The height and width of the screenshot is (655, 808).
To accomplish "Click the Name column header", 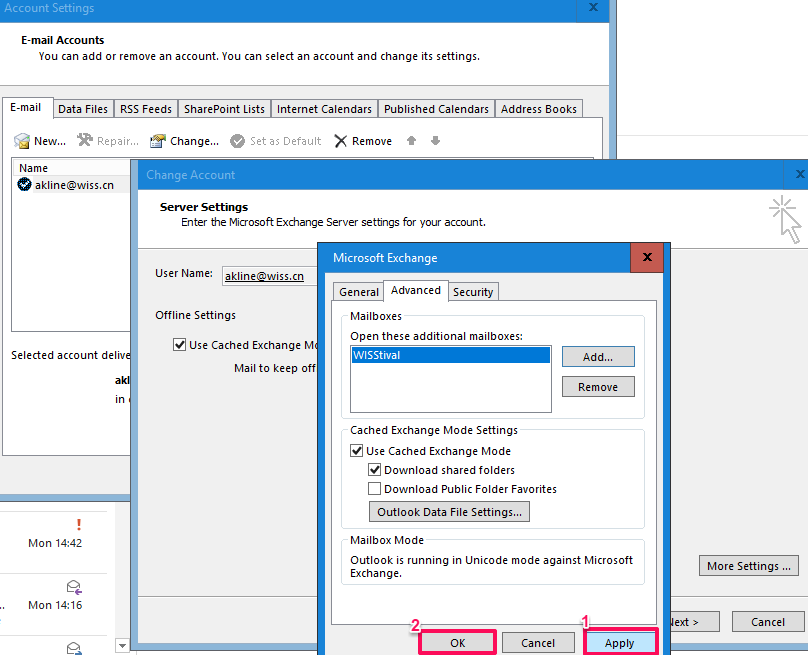I will 72,167.
